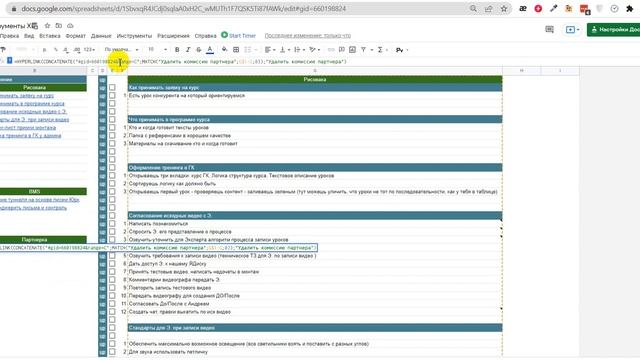Click the merge cells icon

click(248, 49)
